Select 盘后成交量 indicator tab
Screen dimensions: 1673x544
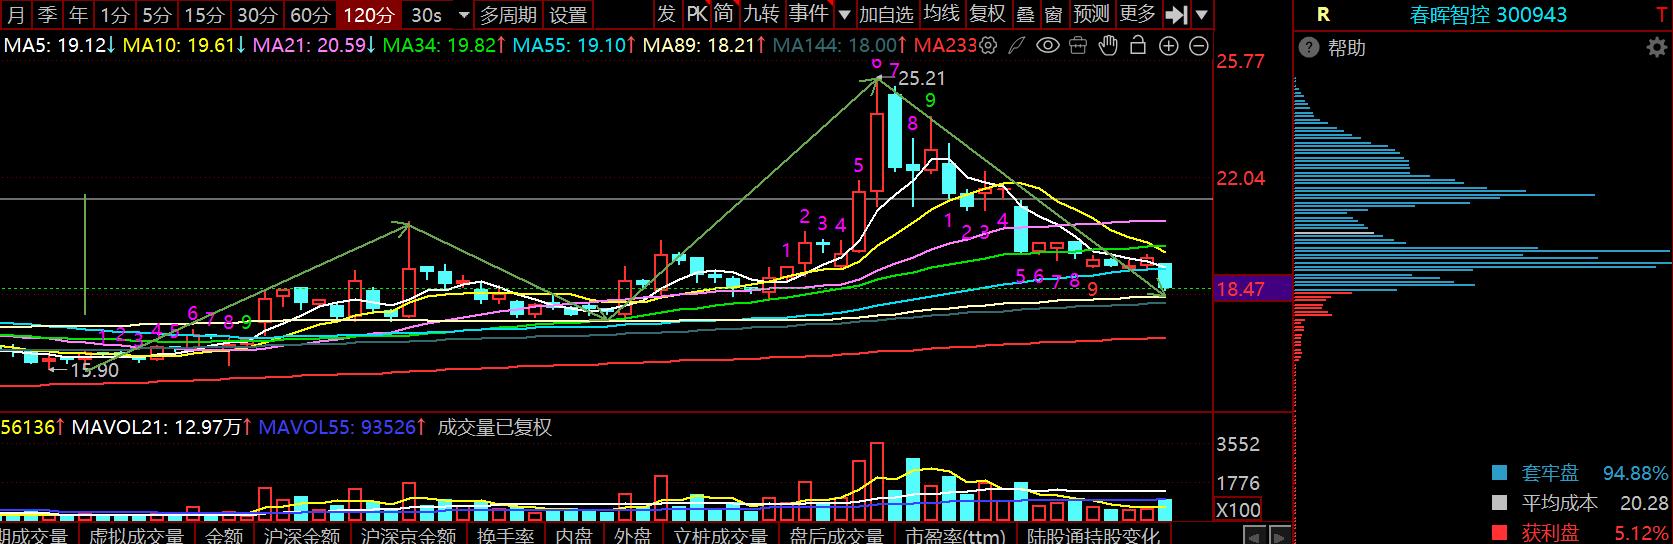[837, 535]
